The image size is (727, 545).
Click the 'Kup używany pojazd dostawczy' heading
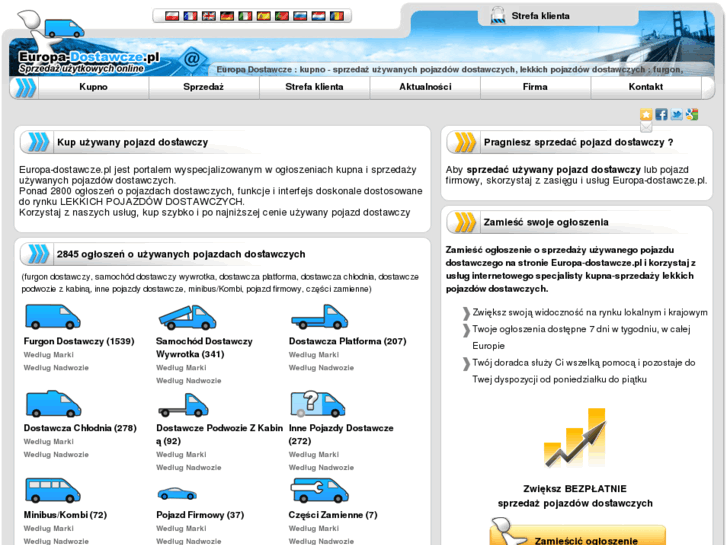[133, 142]
